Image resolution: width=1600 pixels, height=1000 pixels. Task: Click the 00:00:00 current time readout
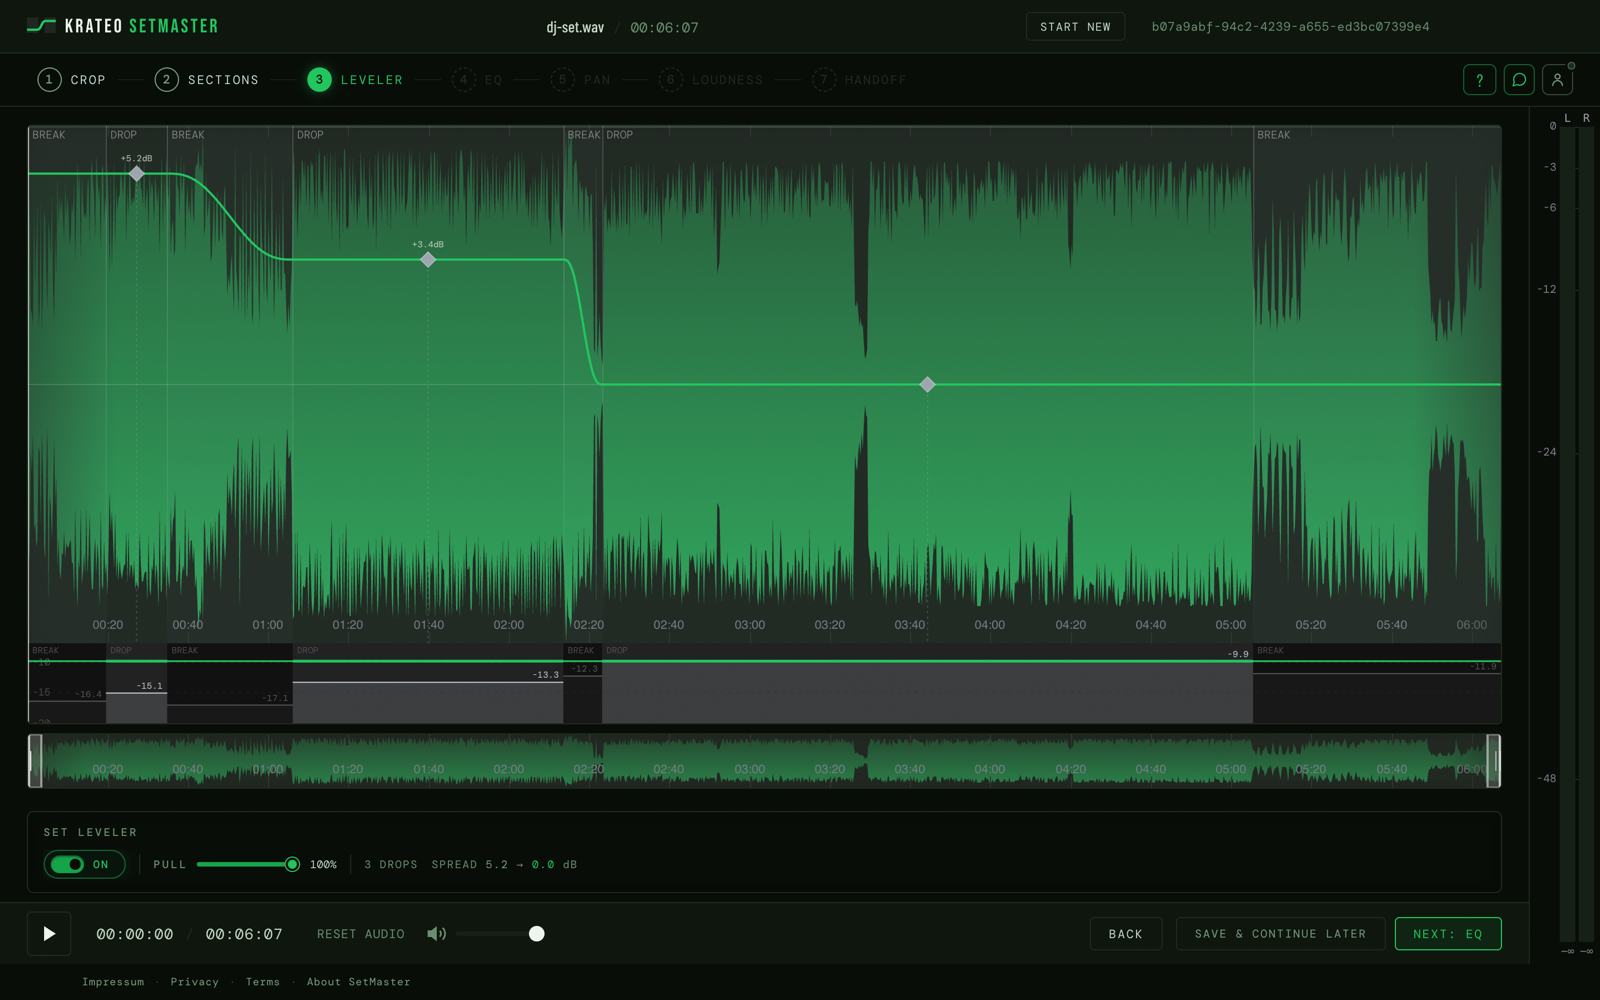pos(135,934)
